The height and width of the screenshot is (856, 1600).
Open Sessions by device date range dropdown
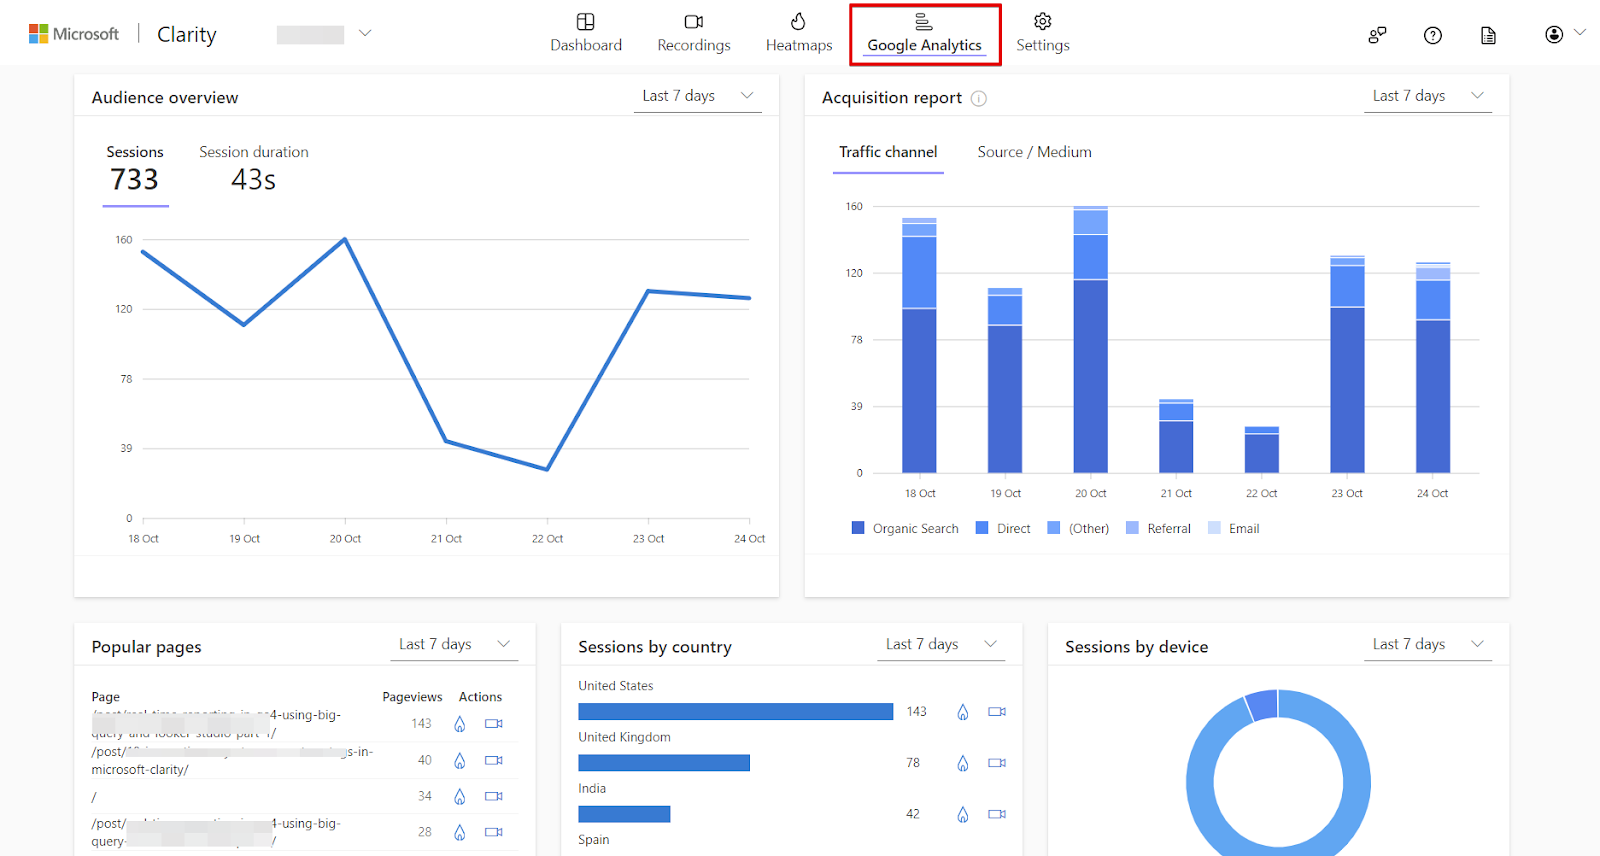1428,645
